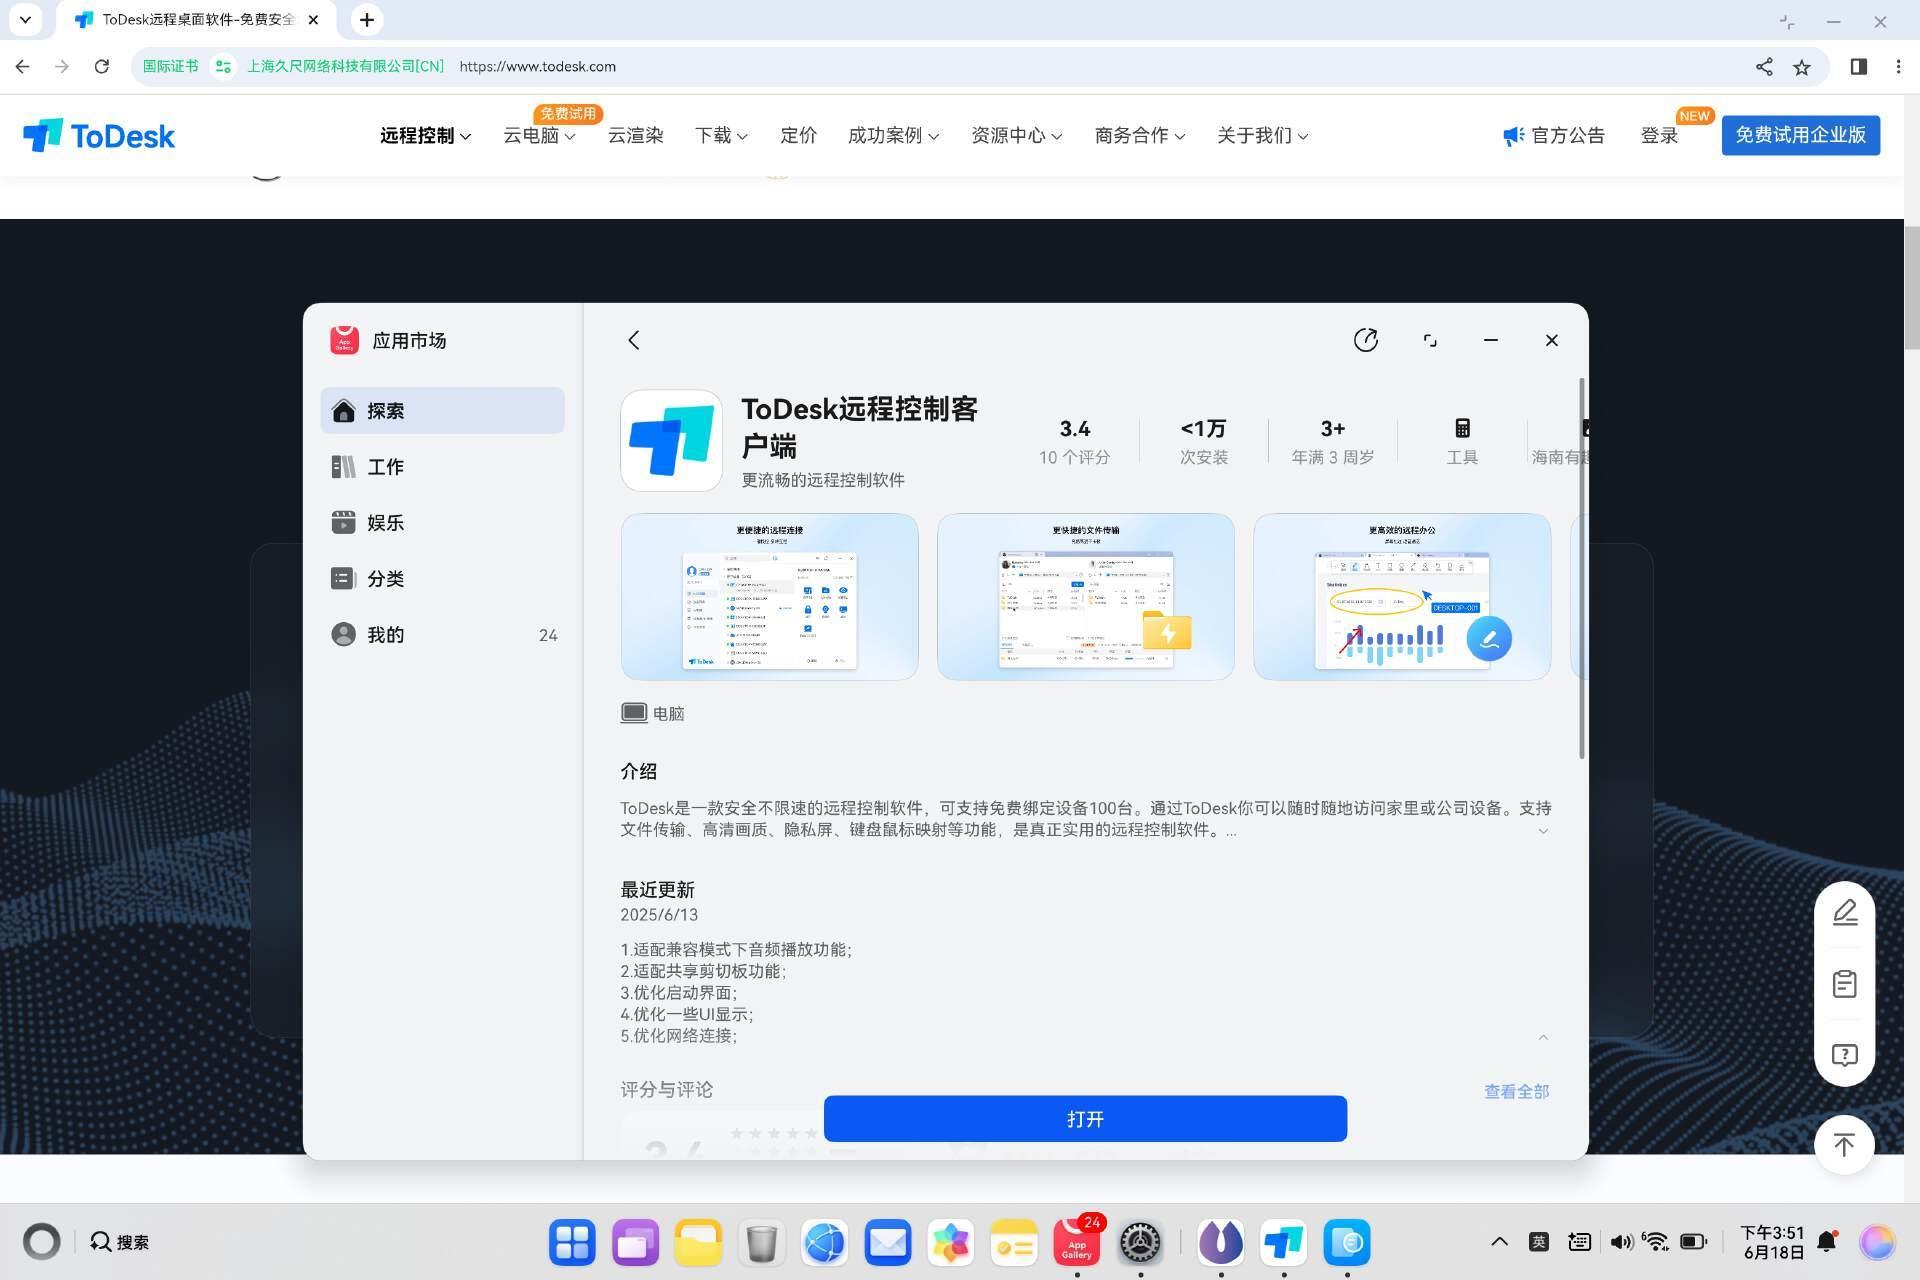This screenshot has height=1280, width=1920.
Task: Open 官方公告 announcements
Action: [x=1553, y=135]
